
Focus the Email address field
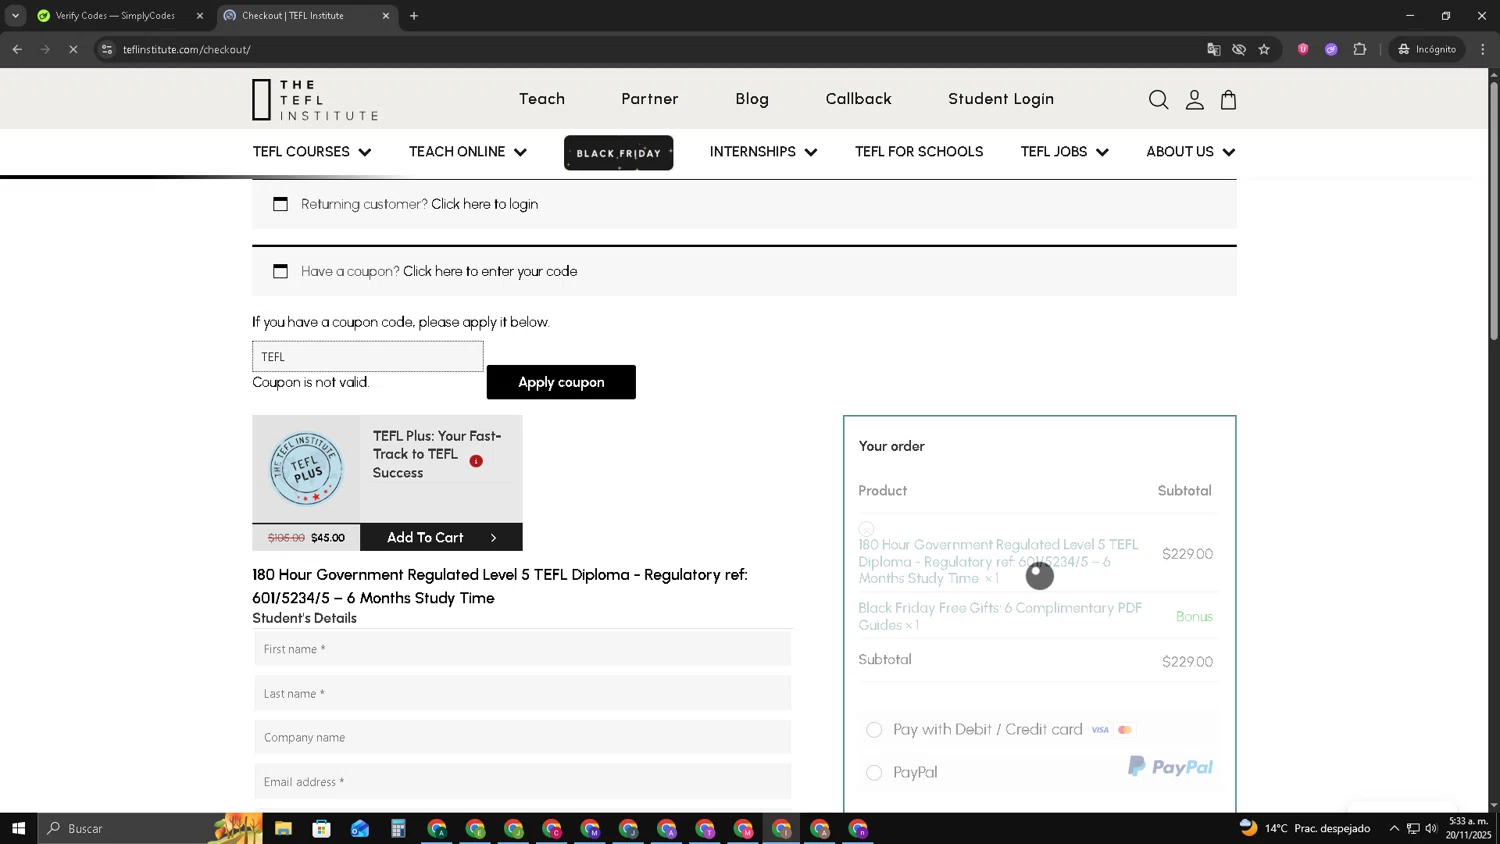coord(522,782)
